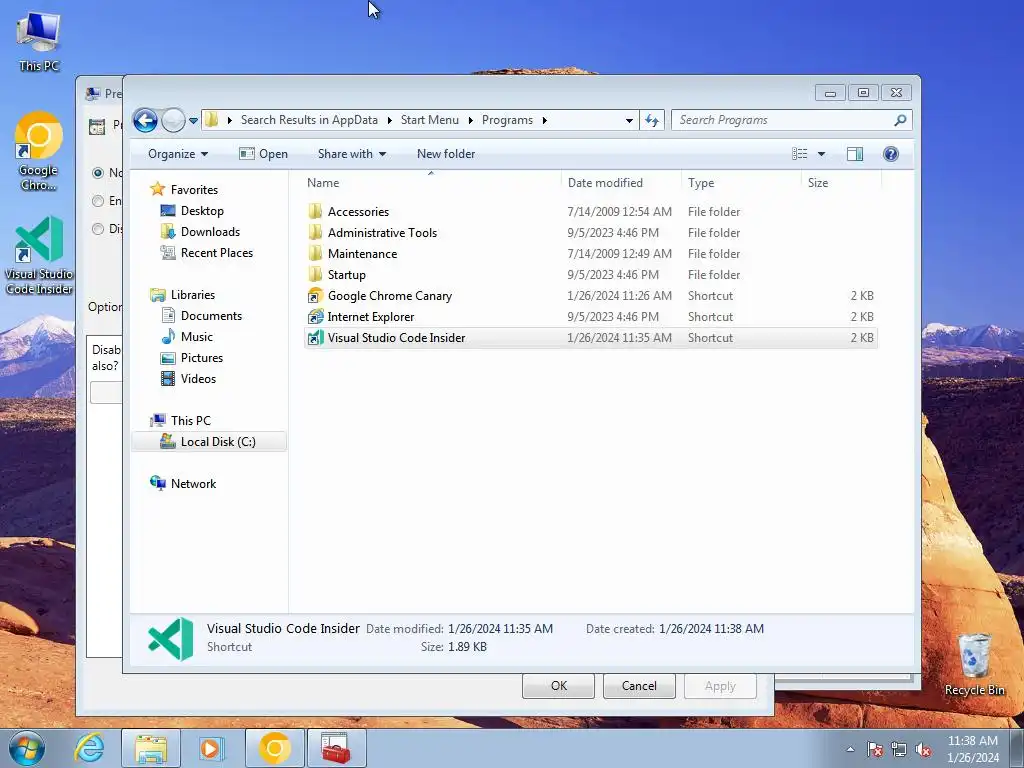
Task: Open the Windows Start menu
Action: click(27, 748)
